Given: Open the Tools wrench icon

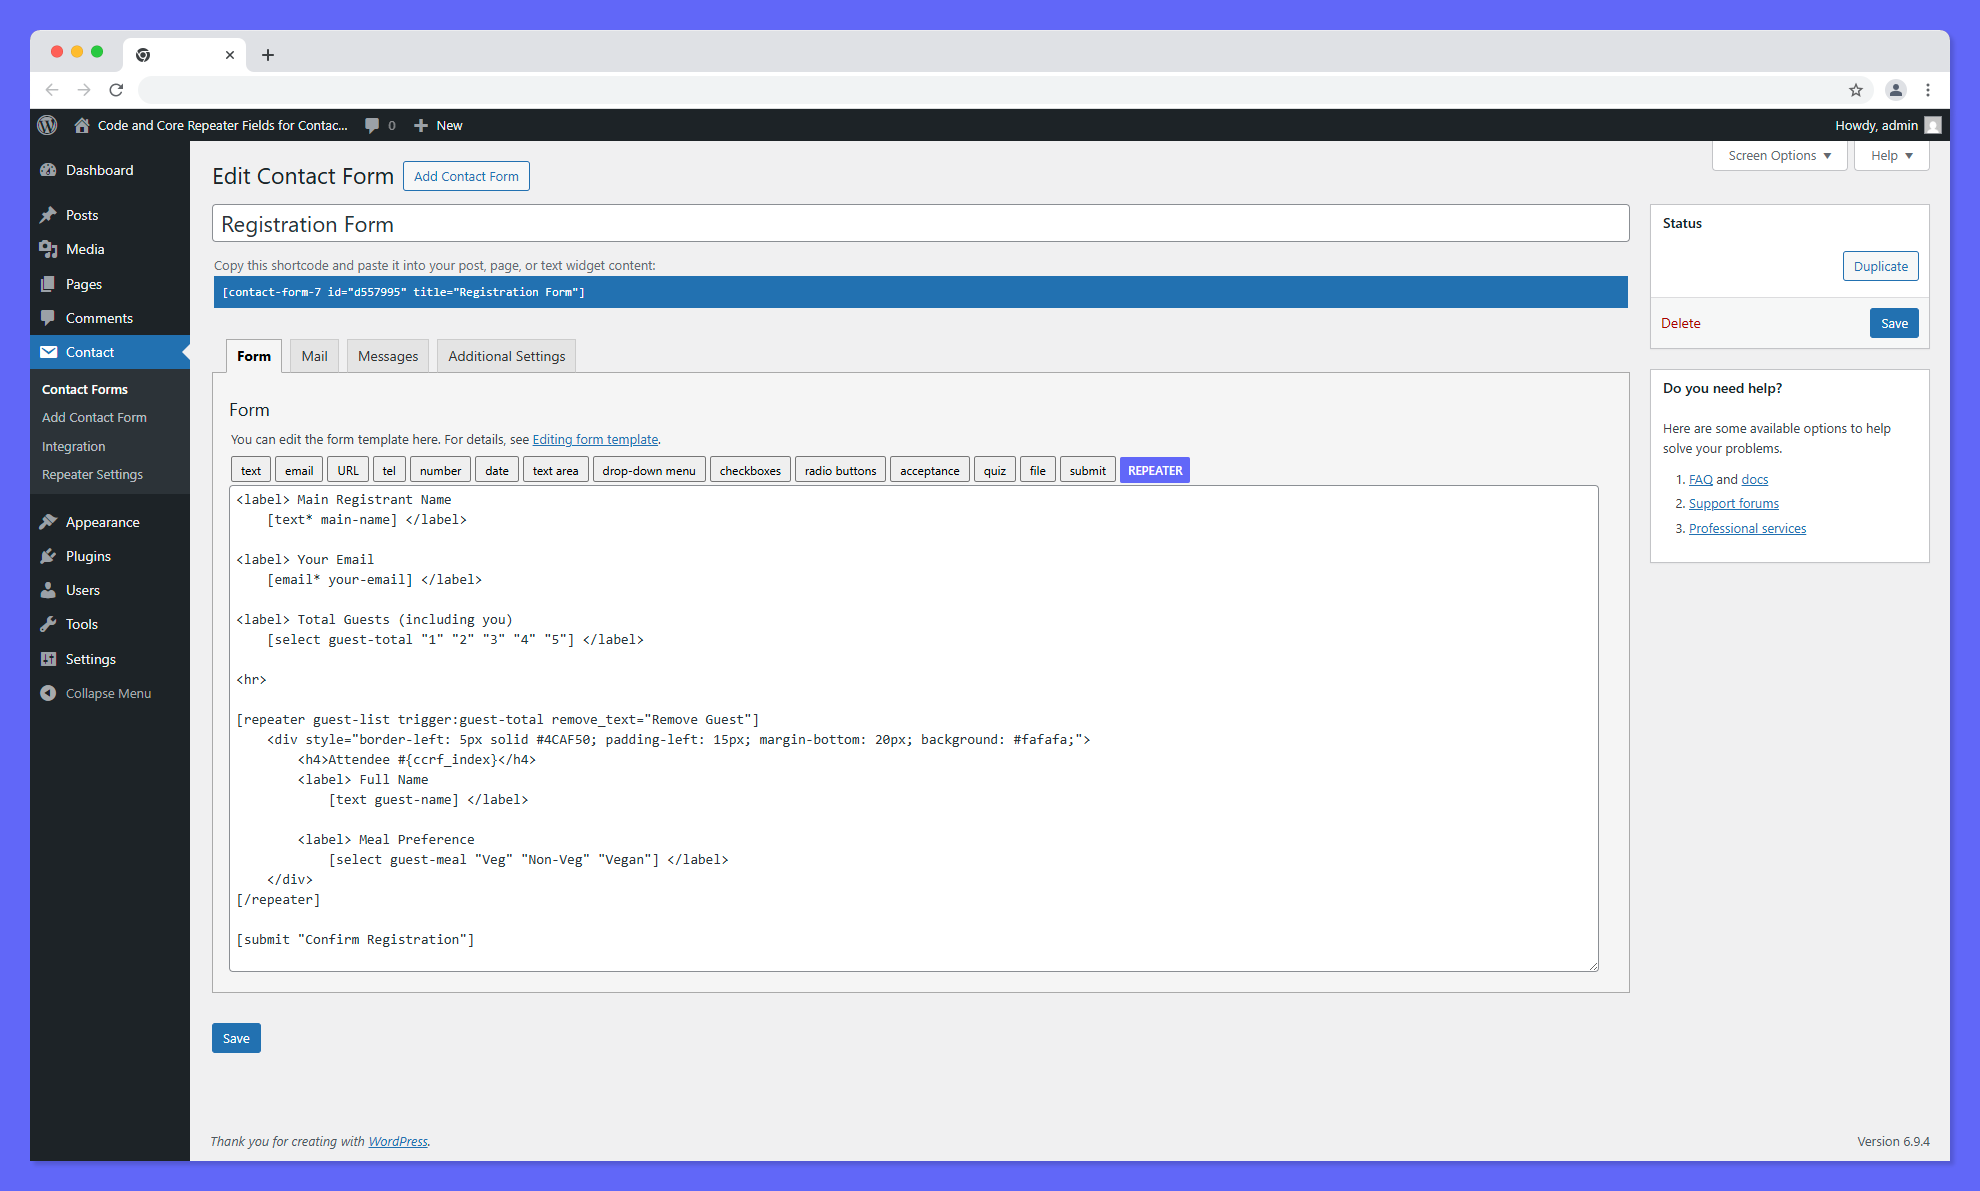Looking at the screenshot, I should [x=48, y=624].
